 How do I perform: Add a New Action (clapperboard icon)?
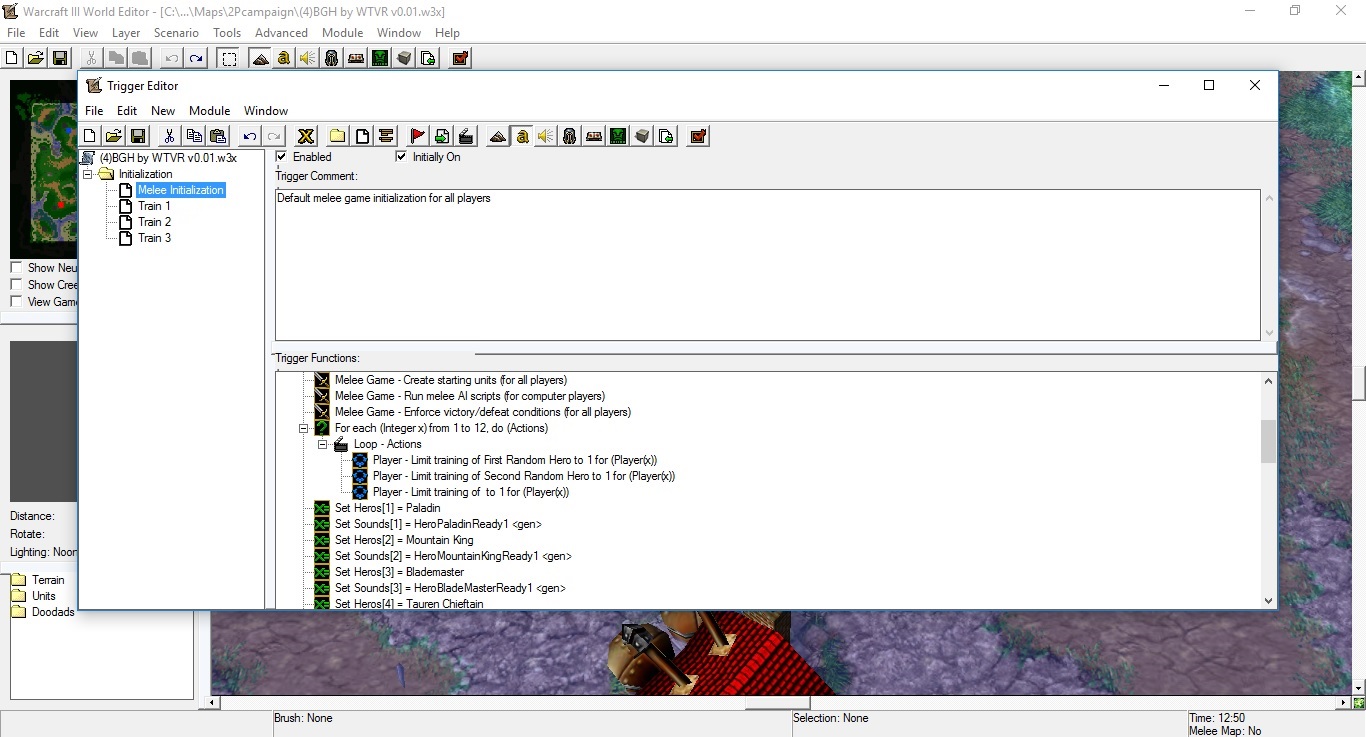click(466, 136)
